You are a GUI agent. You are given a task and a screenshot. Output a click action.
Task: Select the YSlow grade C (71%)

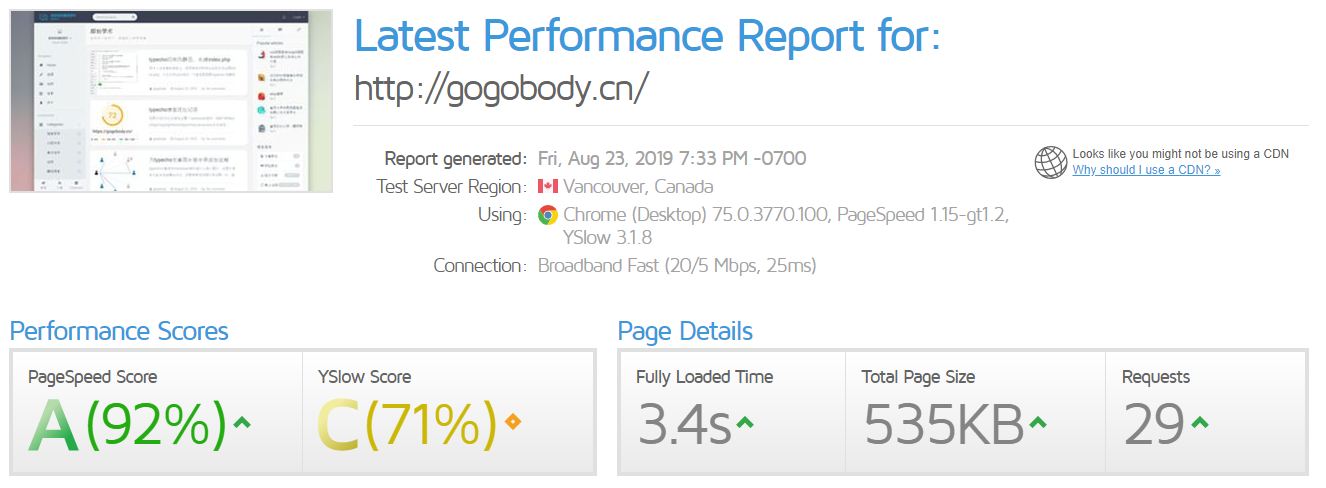pyautogui.click(x=406, y=424)
